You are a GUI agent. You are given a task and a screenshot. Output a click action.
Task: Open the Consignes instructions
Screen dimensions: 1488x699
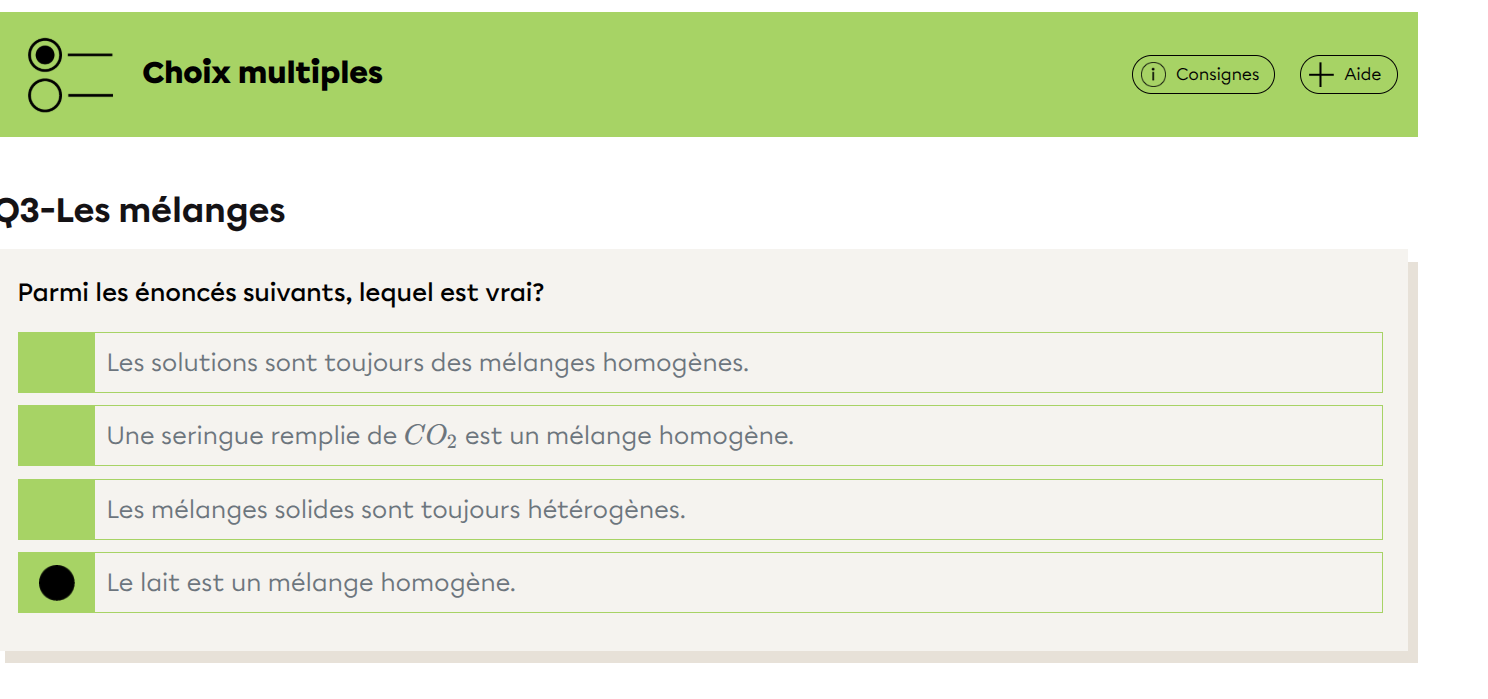(x=1203, y=75)
